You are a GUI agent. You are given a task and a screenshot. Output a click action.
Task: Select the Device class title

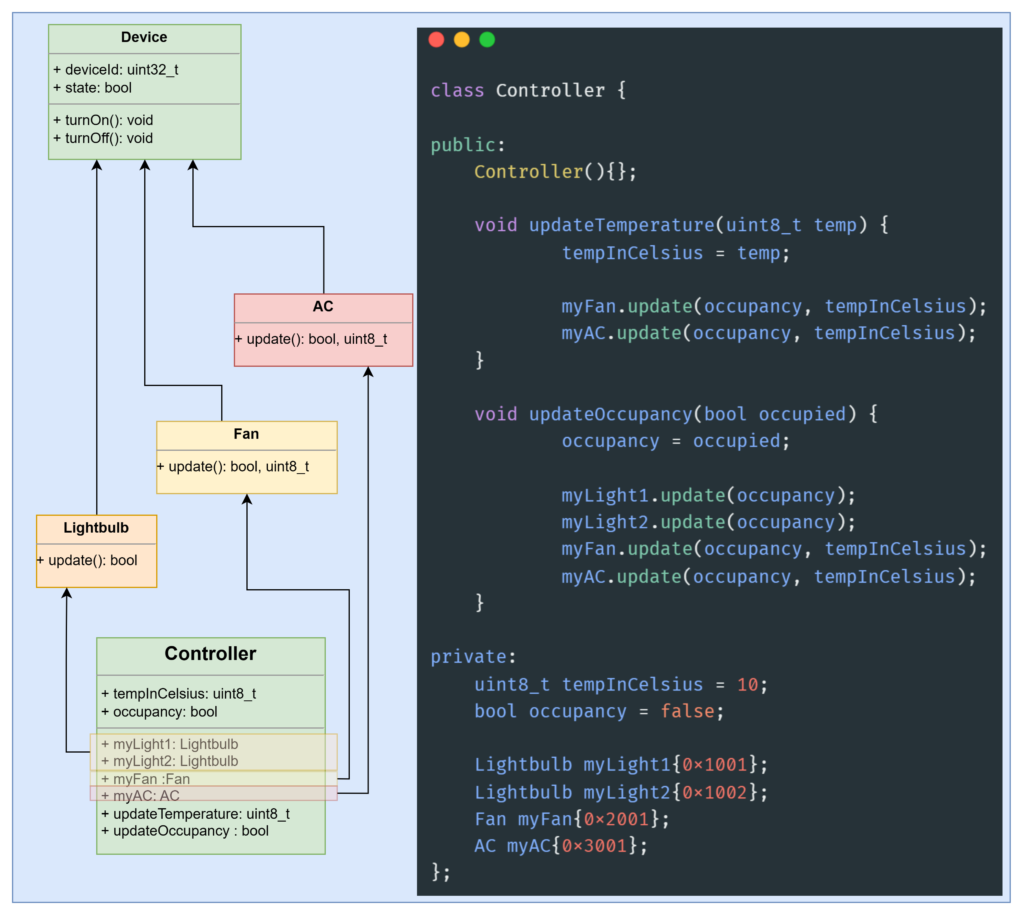144,37
